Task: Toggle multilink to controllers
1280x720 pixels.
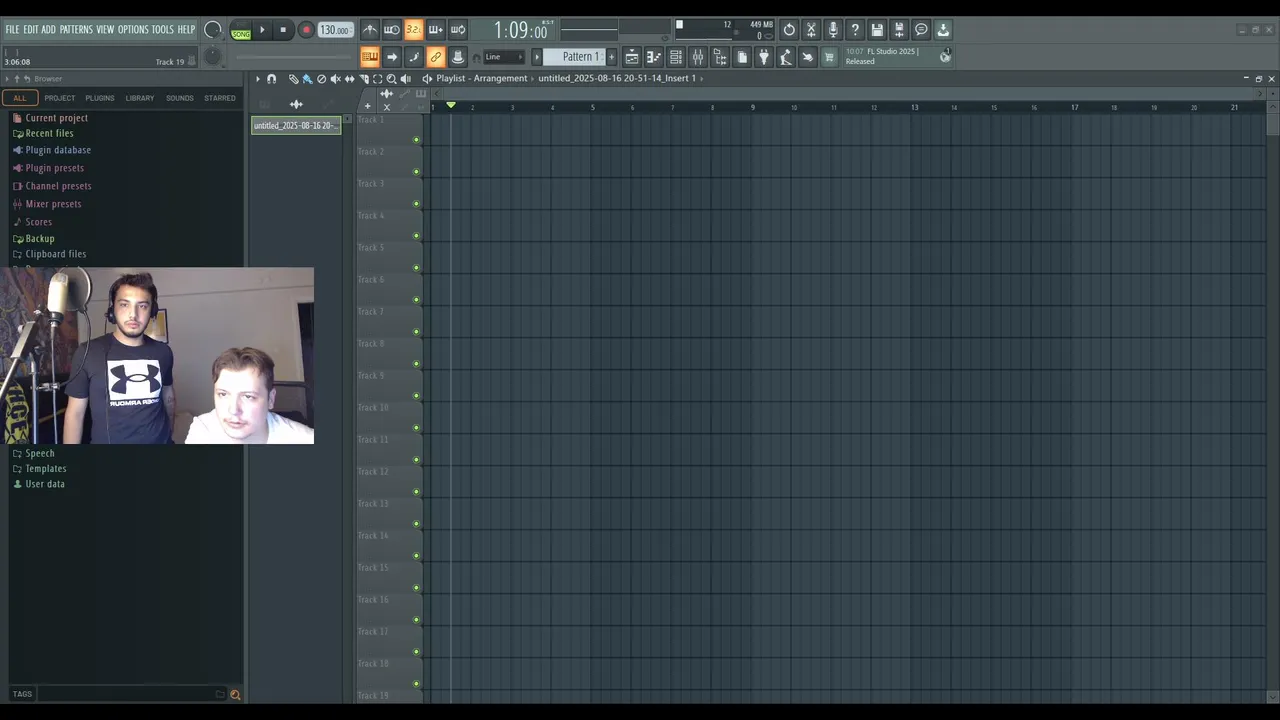Action: (x=436, y=57)
